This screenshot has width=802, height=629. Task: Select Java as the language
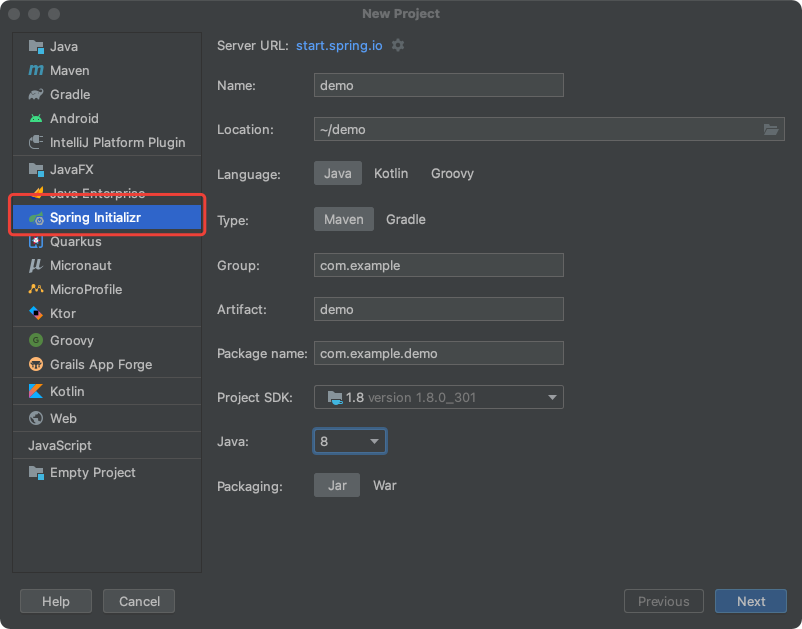338,173
